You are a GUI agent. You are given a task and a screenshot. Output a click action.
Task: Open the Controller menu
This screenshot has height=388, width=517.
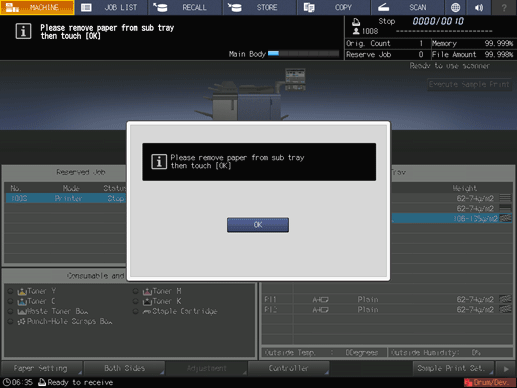click(289, 368)
